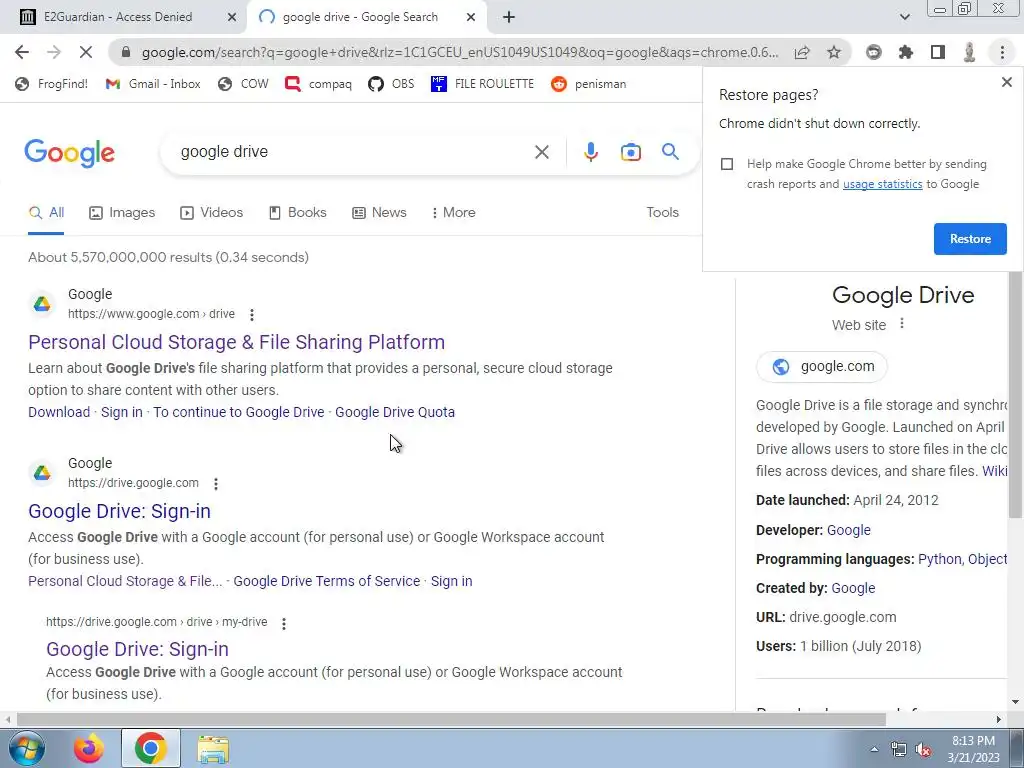1024x768 pixels.
Task: Start a voice search with the microphone
Action: point(590,152)
